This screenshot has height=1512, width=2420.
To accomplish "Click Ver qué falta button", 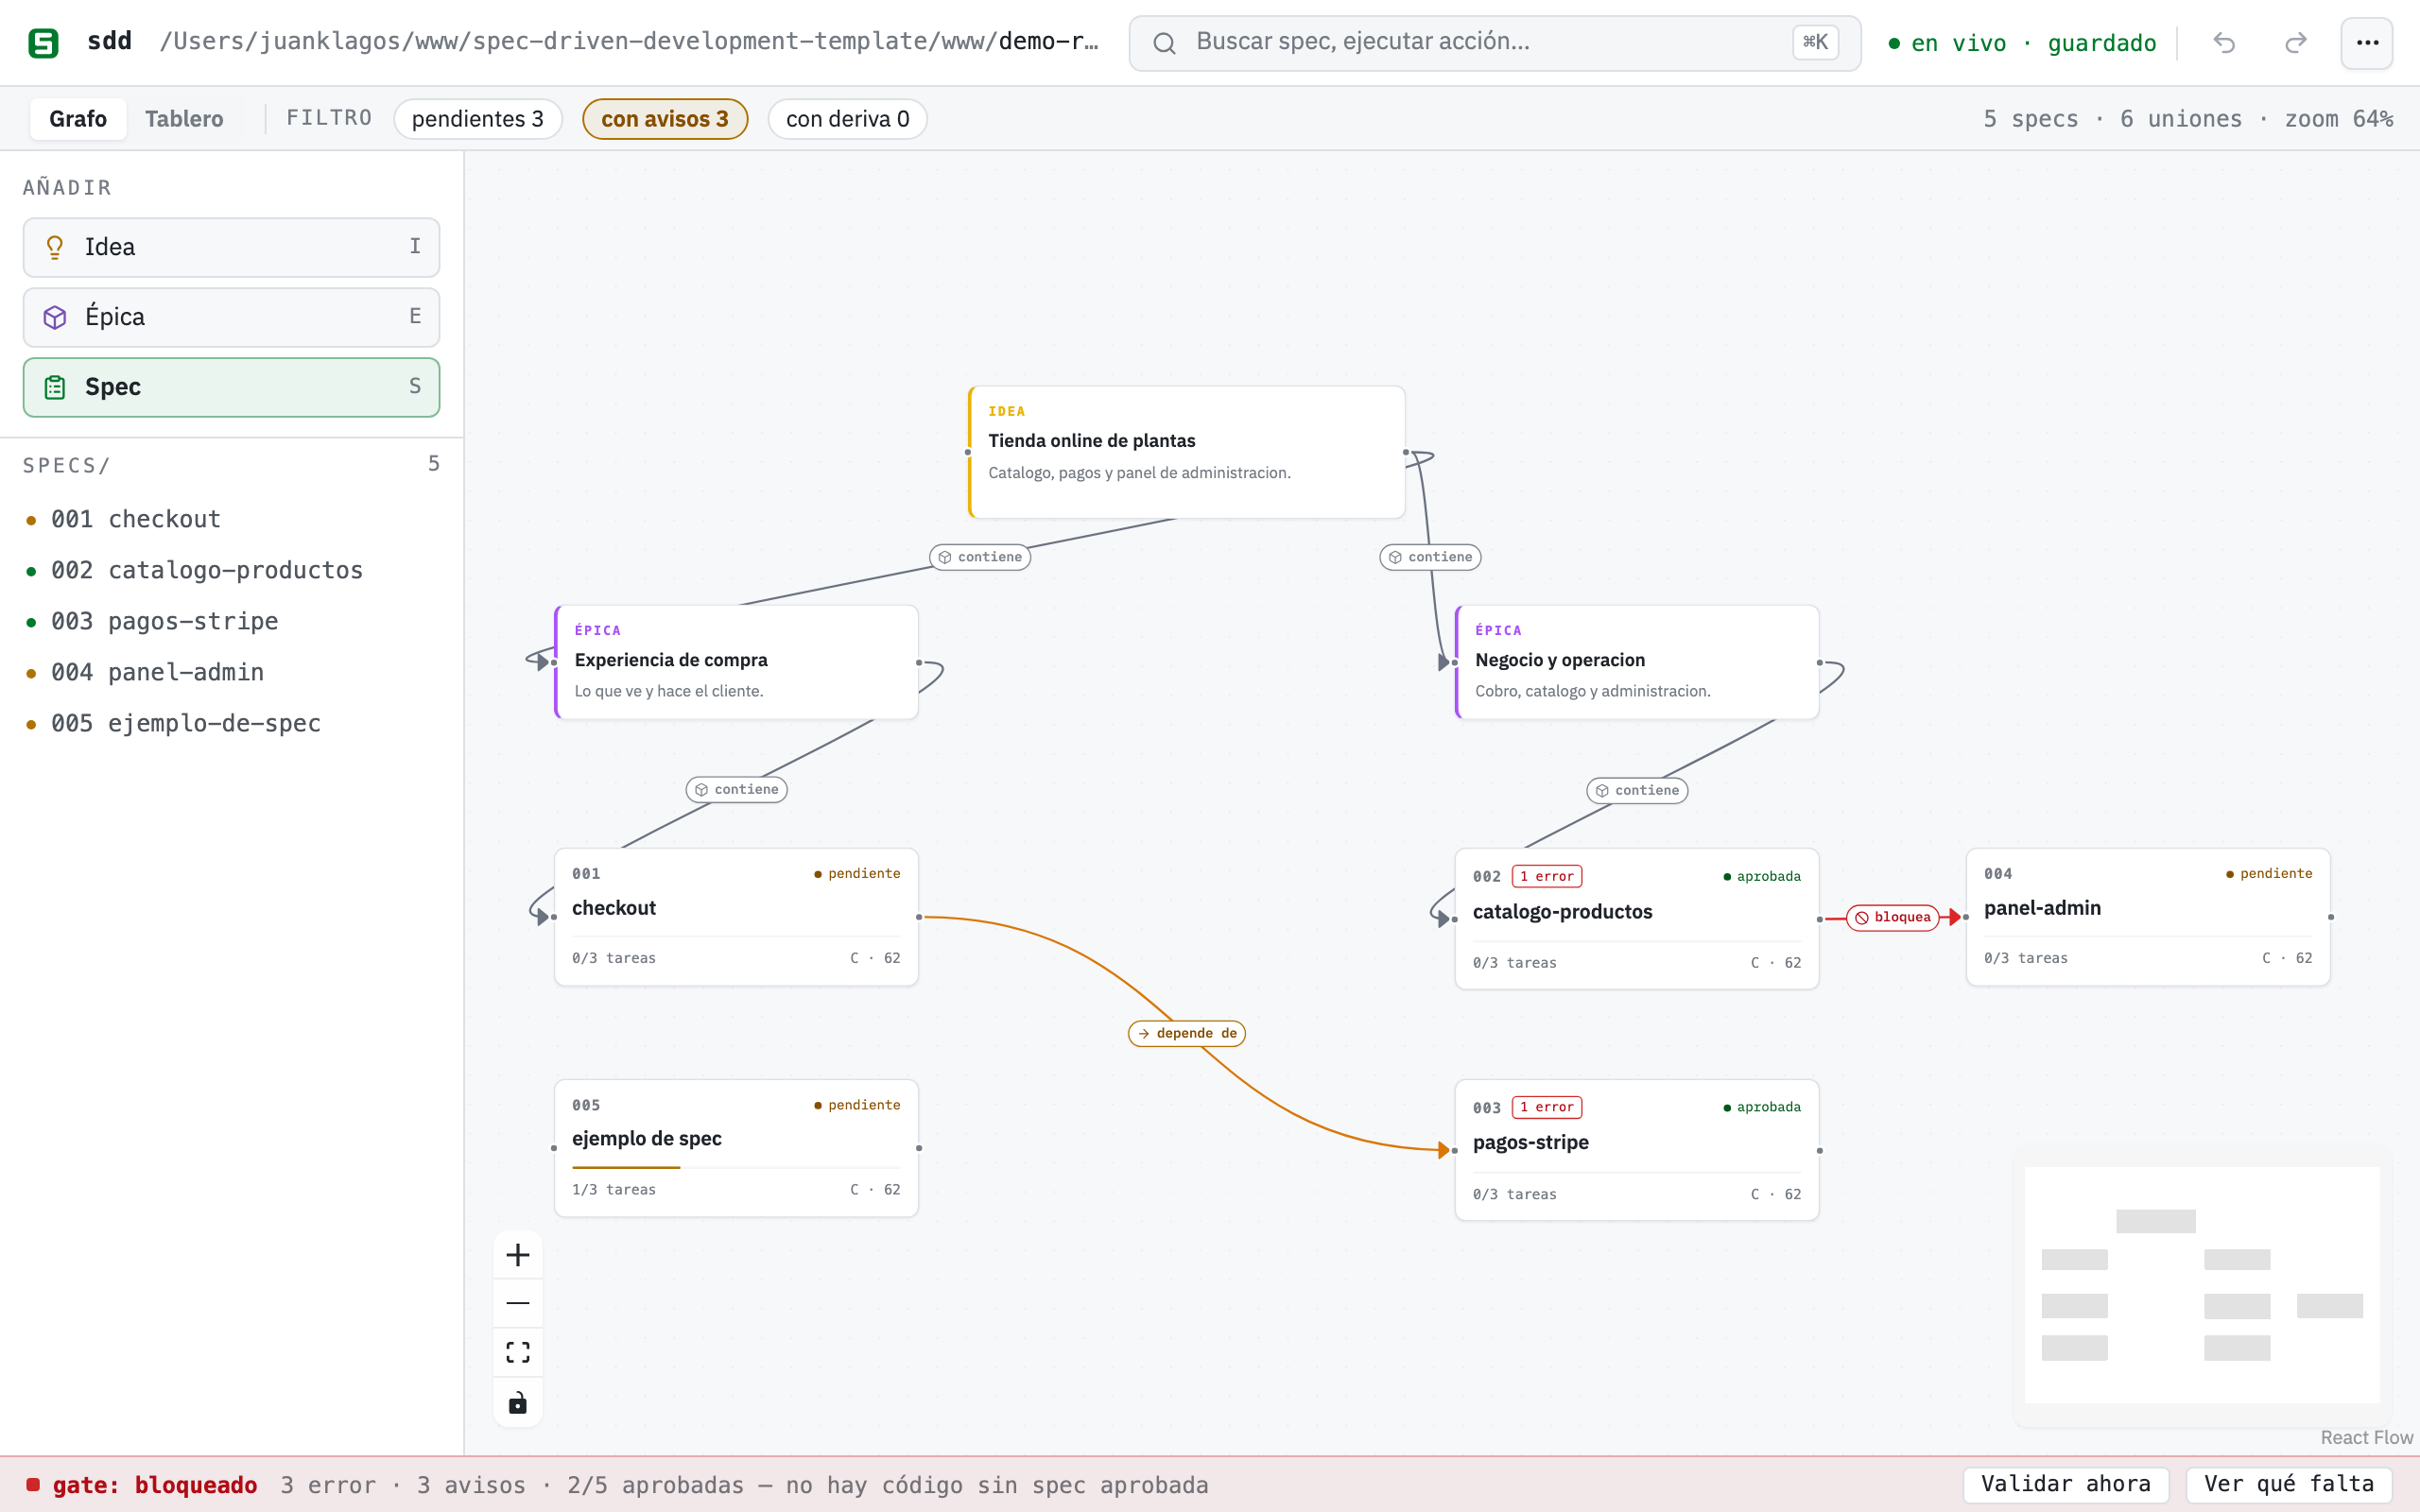I will coord(2289,1484).
